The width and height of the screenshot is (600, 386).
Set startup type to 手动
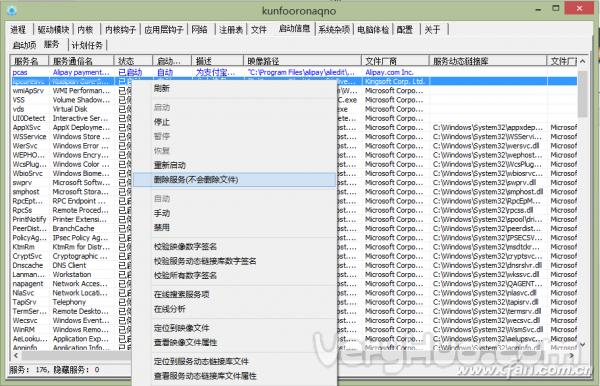(x=234, y=213)
